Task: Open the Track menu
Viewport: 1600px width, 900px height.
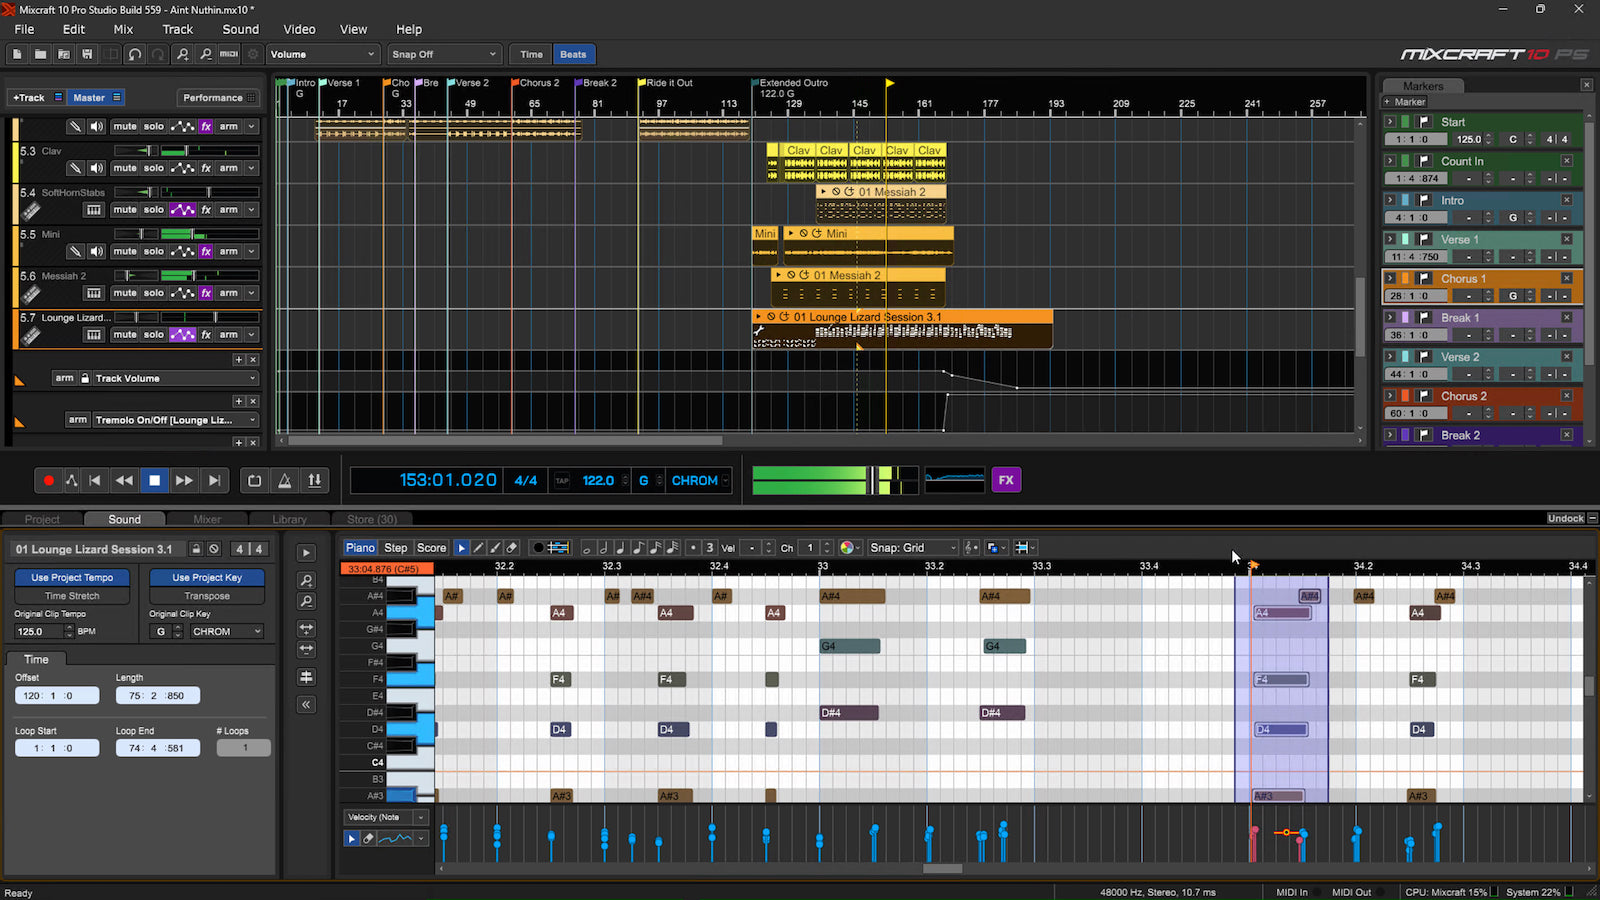Action: point(177,29)
